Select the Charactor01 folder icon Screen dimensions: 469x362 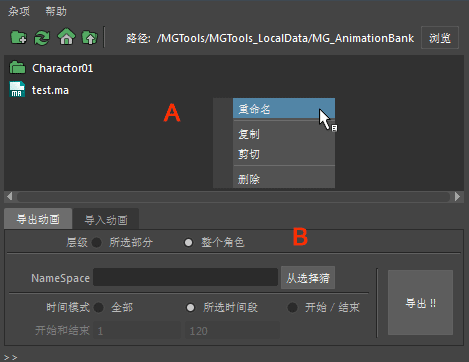(x=17, y=67)
